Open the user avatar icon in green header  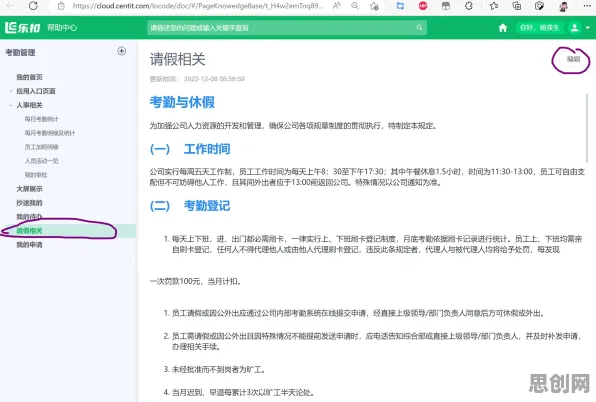point(574,28)
